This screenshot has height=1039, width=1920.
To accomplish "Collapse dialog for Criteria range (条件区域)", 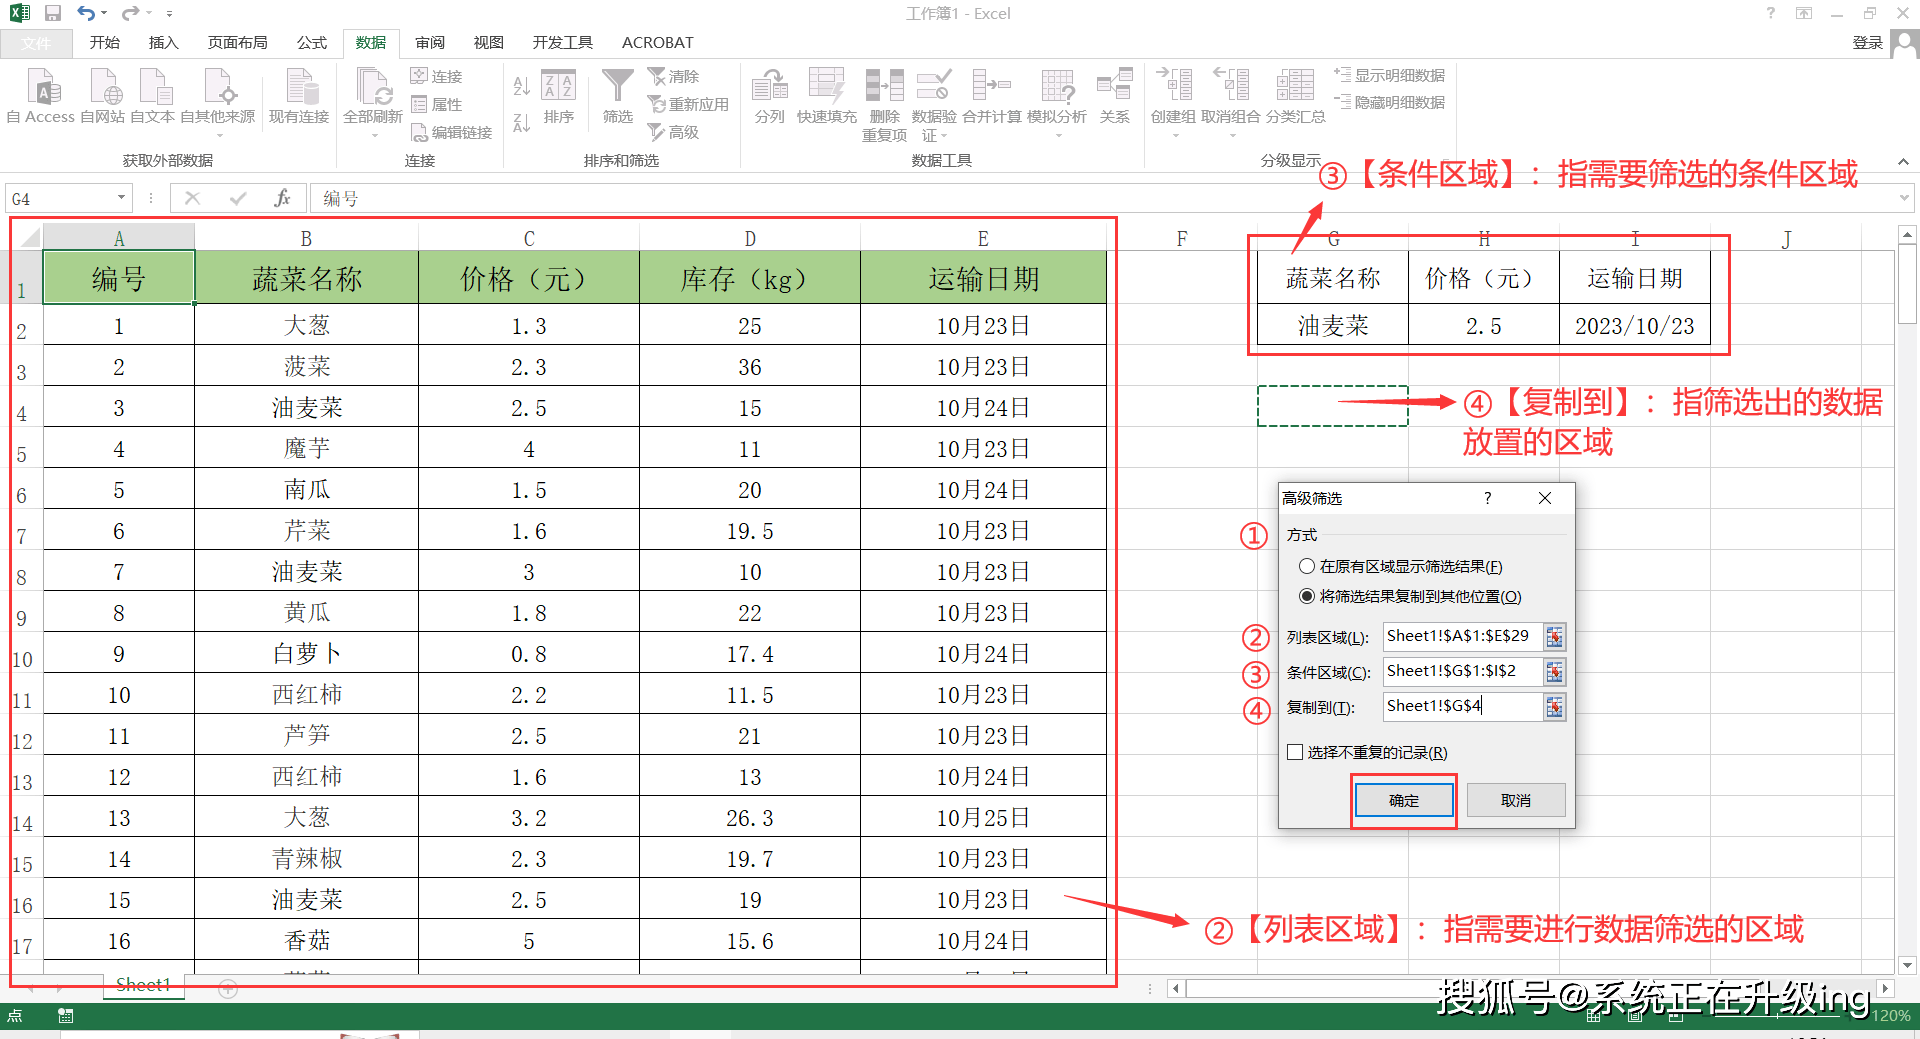I will pos(1554,672).
